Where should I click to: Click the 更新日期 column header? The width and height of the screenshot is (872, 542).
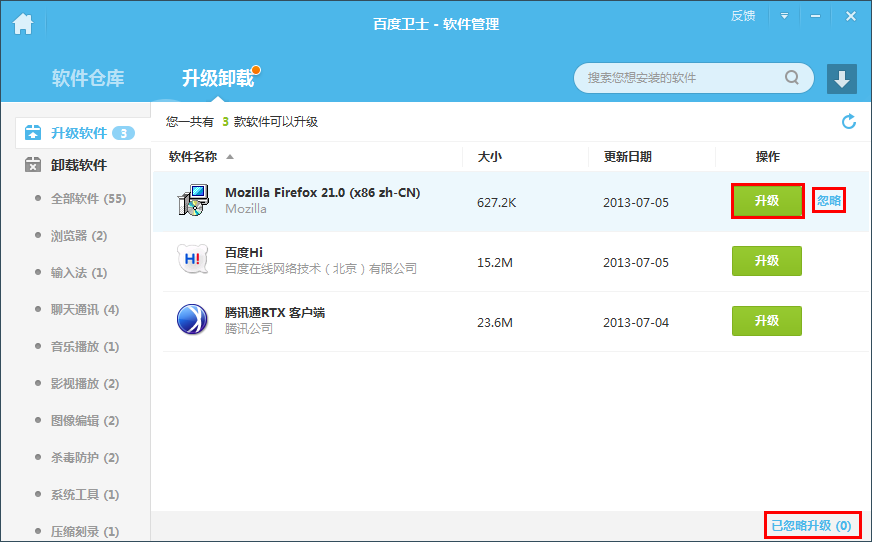pos(627,157)
